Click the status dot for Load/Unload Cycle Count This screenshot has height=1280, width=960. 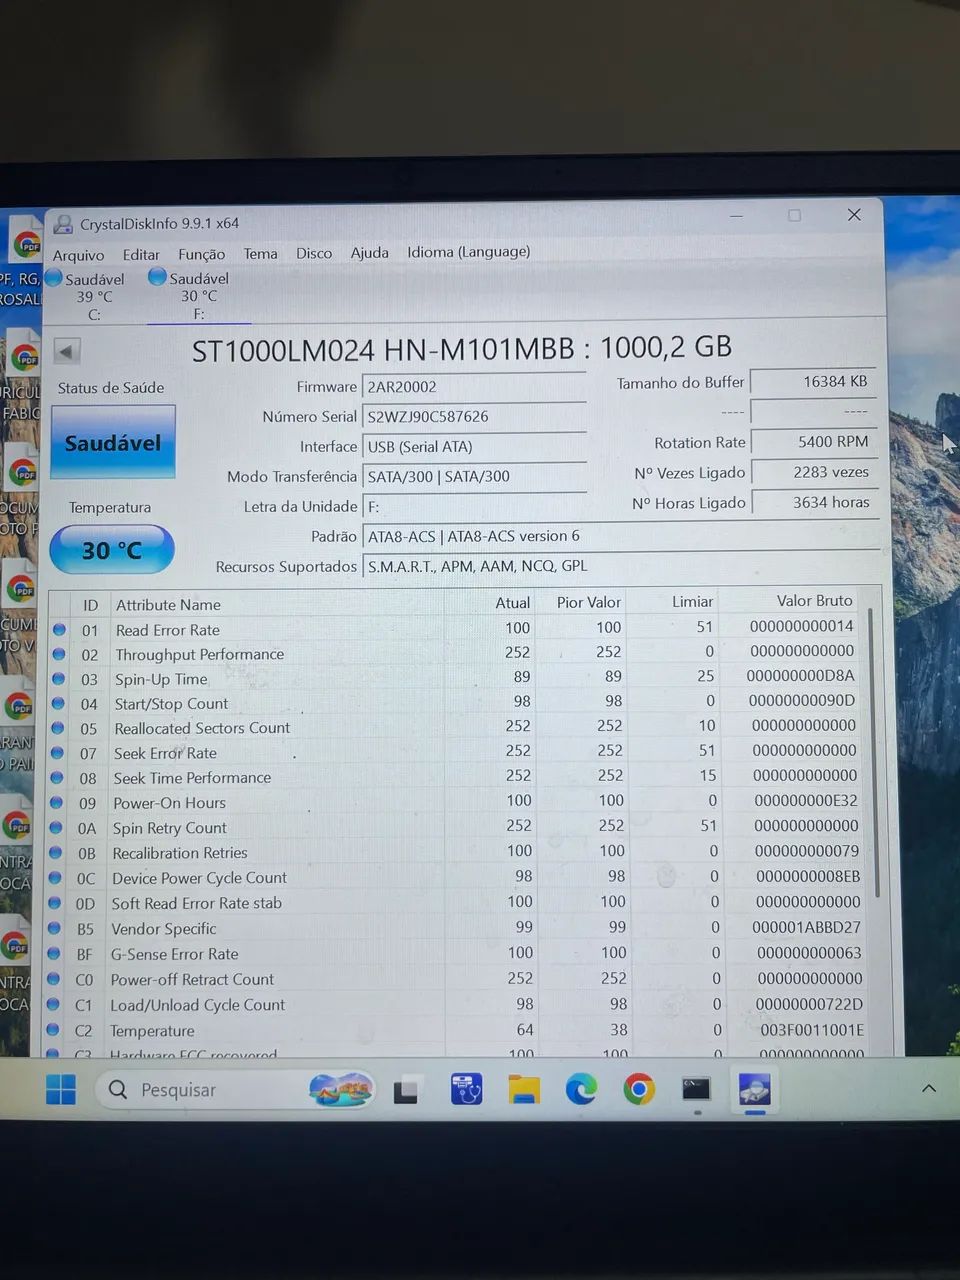pyautogui.click(x=53, y=1005)
